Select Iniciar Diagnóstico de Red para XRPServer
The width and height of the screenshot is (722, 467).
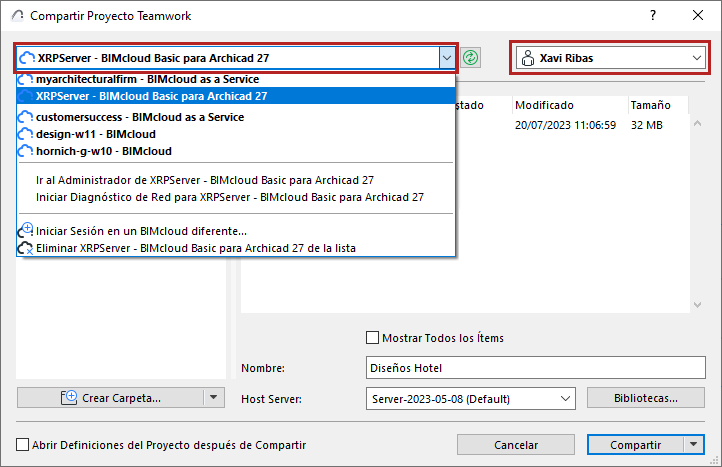(229, 197)
